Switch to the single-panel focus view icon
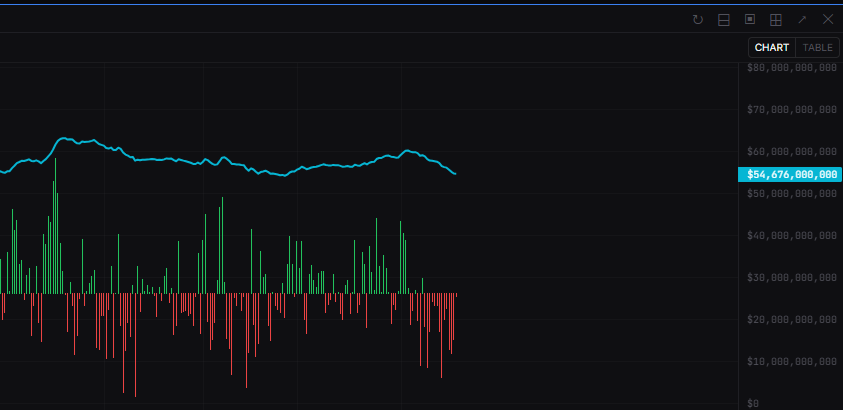 (749, 20)
